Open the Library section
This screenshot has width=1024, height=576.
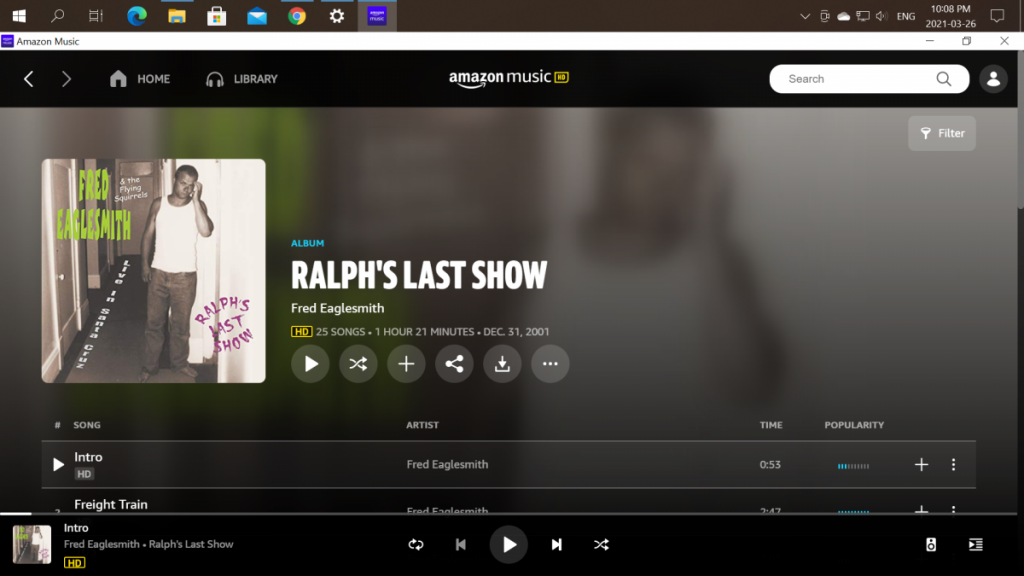coord(242,79)
